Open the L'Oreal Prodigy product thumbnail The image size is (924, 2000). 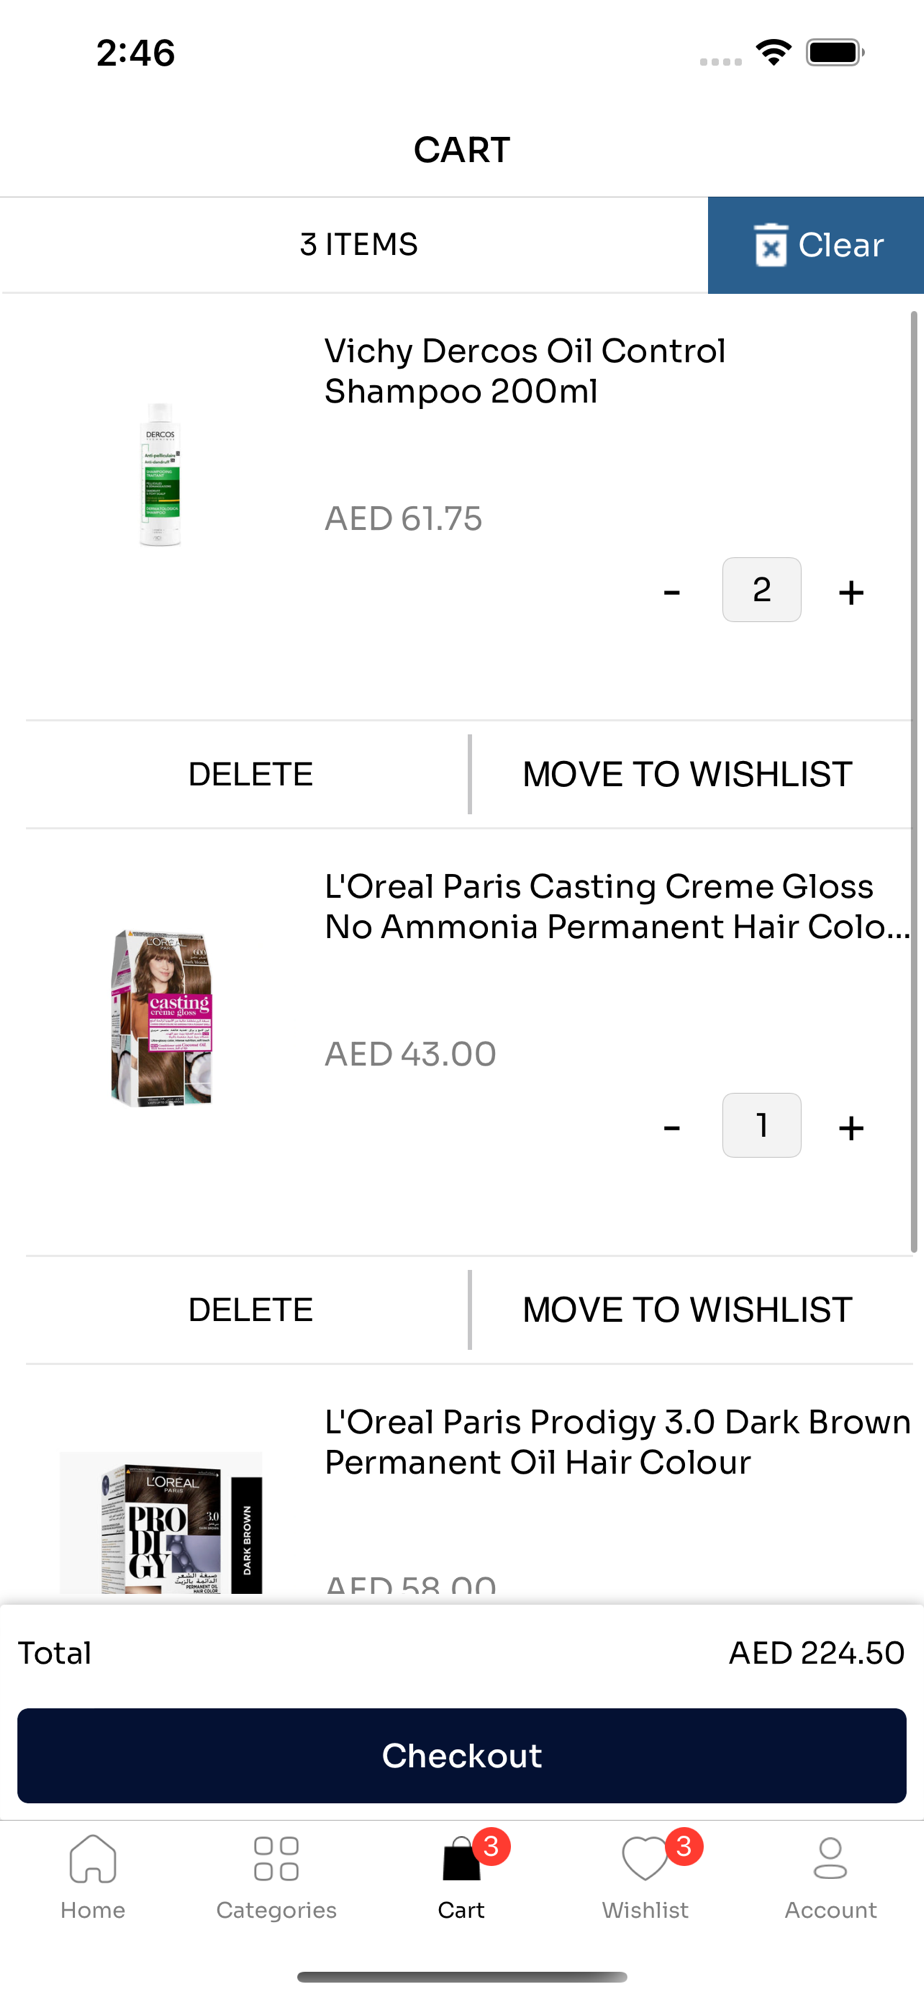click(161, 1523)
